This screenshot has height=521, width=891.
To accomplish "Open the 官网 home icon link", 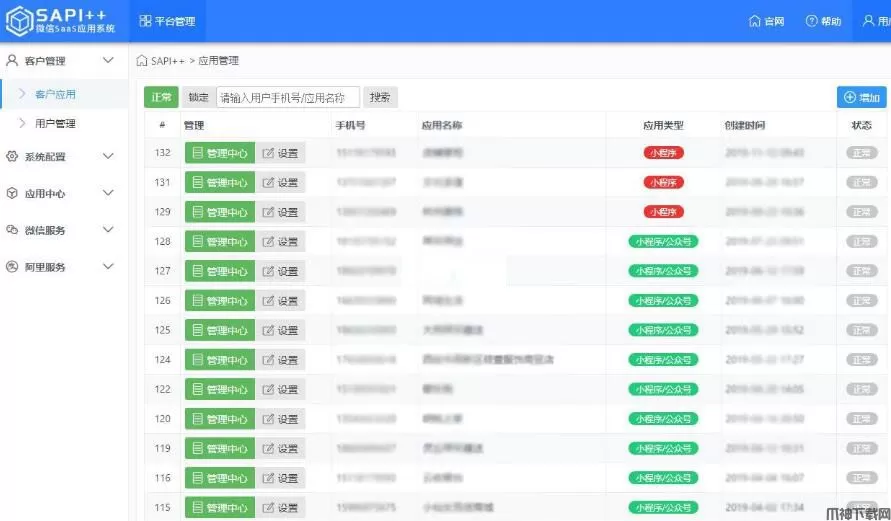I will tap(756, 21).
